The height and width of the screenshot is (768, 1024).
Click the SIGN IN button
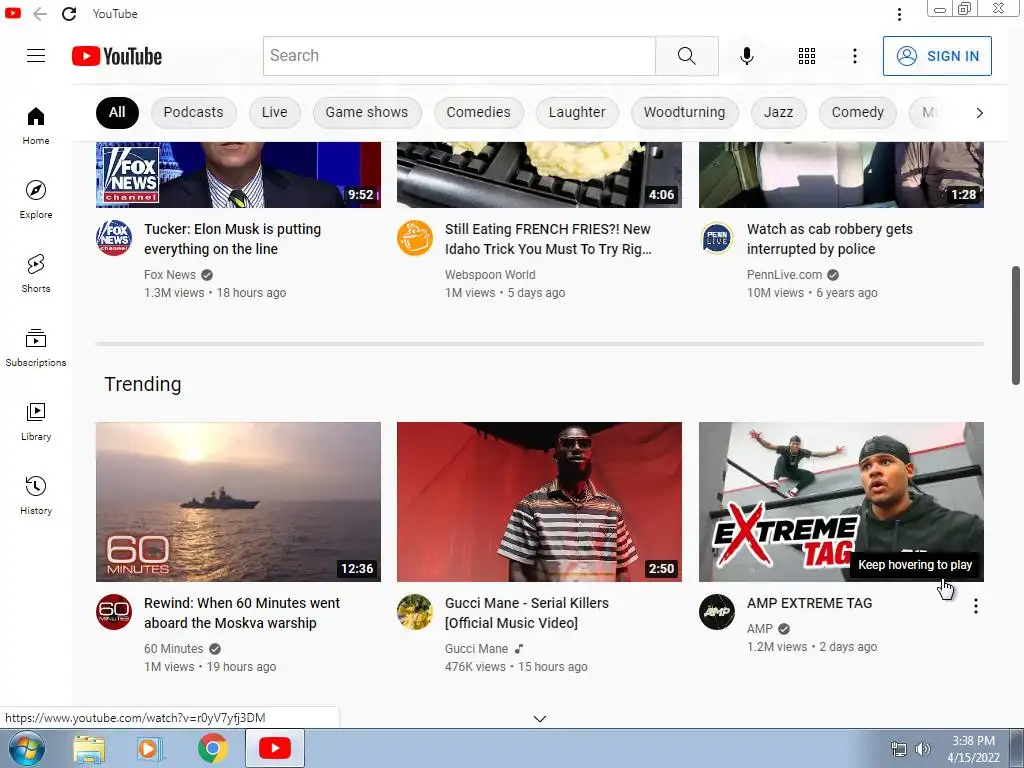[x=937, y=56]
